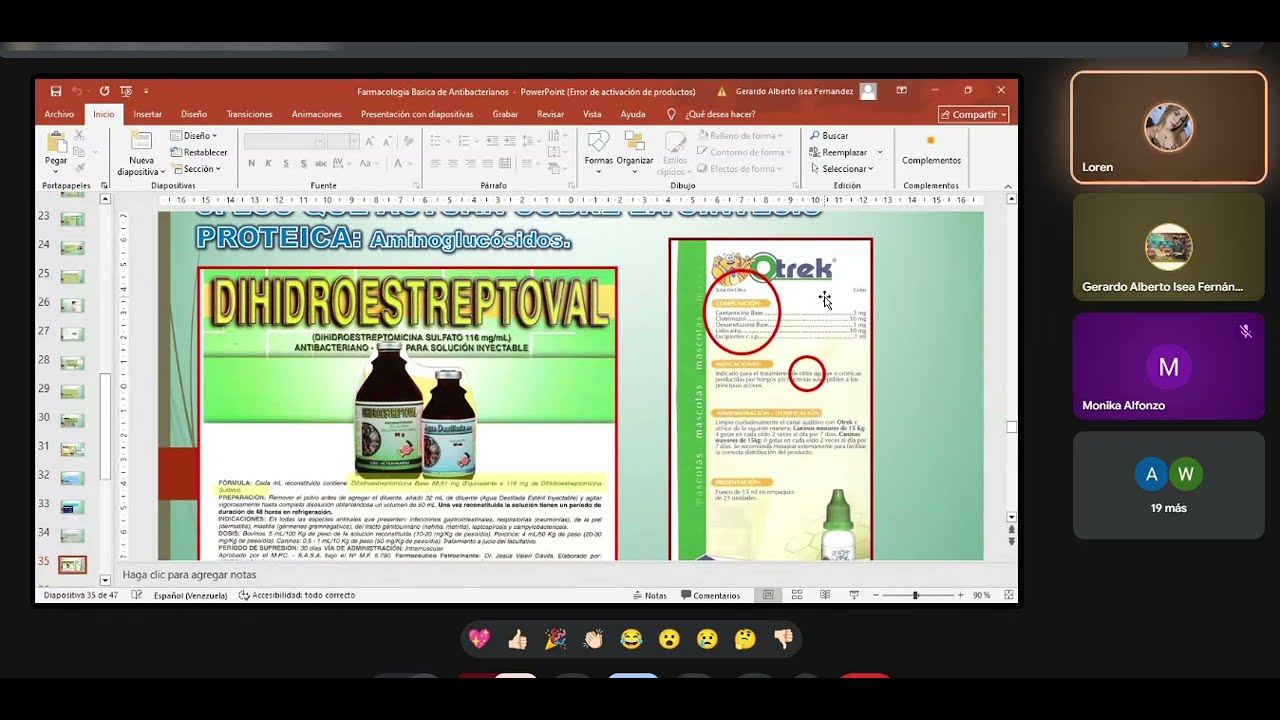Image resolution: width=1280 pixels, height=720 pixels.
Task: Open the 19 más participants tile
Action: 1169,486
